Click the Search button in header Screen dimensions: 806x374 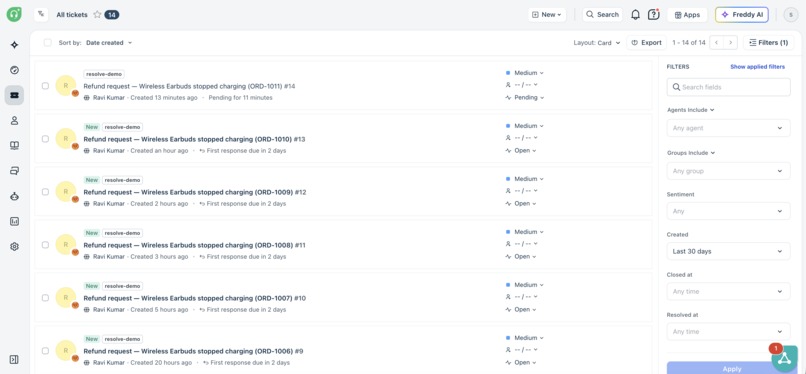point(602,15)
